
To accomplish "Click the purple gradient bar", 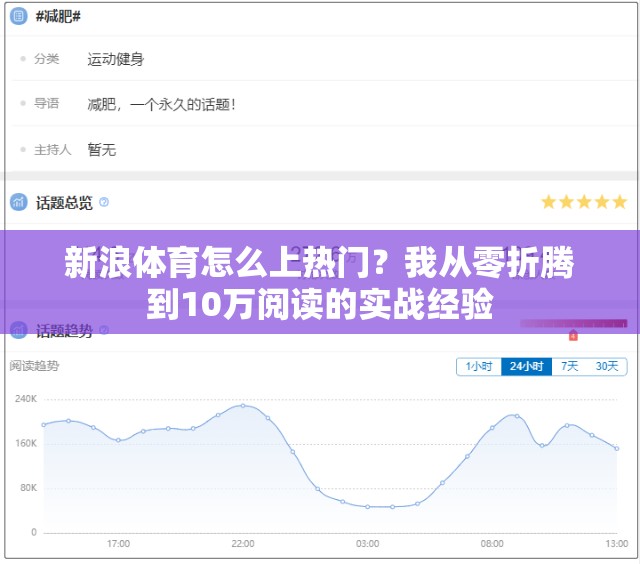I will (573, 324).
